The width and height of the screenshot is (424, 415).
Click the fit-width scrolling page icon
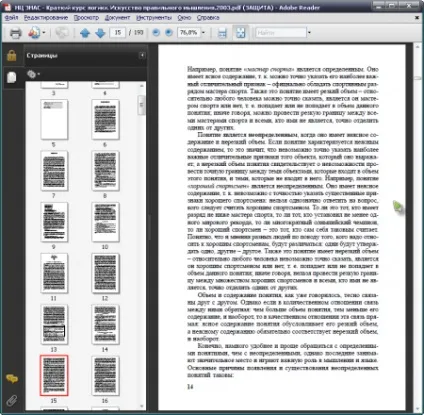[x=222, y=33]
